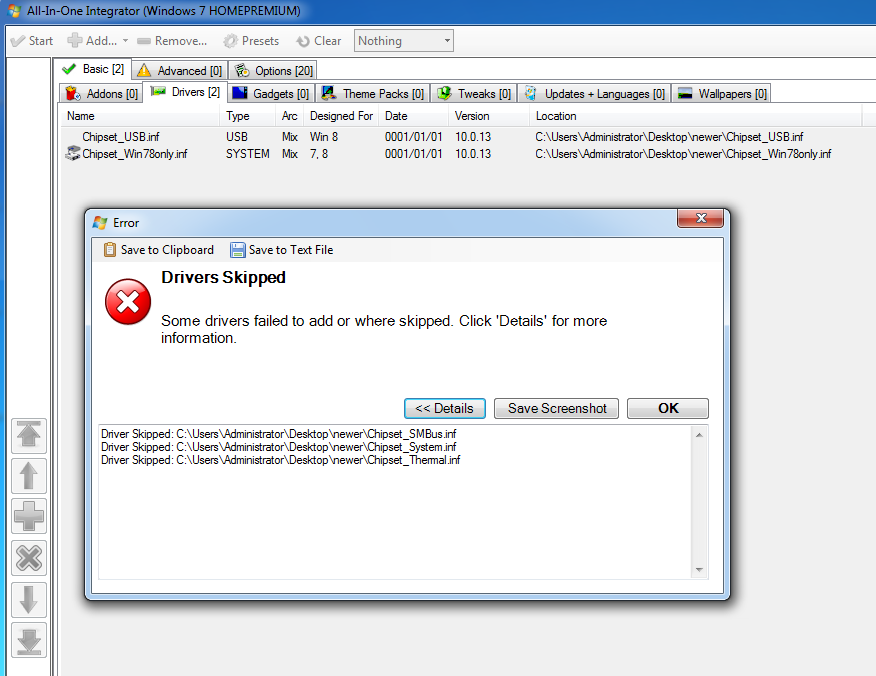876x676 pixels.
Task: Click the move-up arrow icon in sidebar
Action: point(29,476)
